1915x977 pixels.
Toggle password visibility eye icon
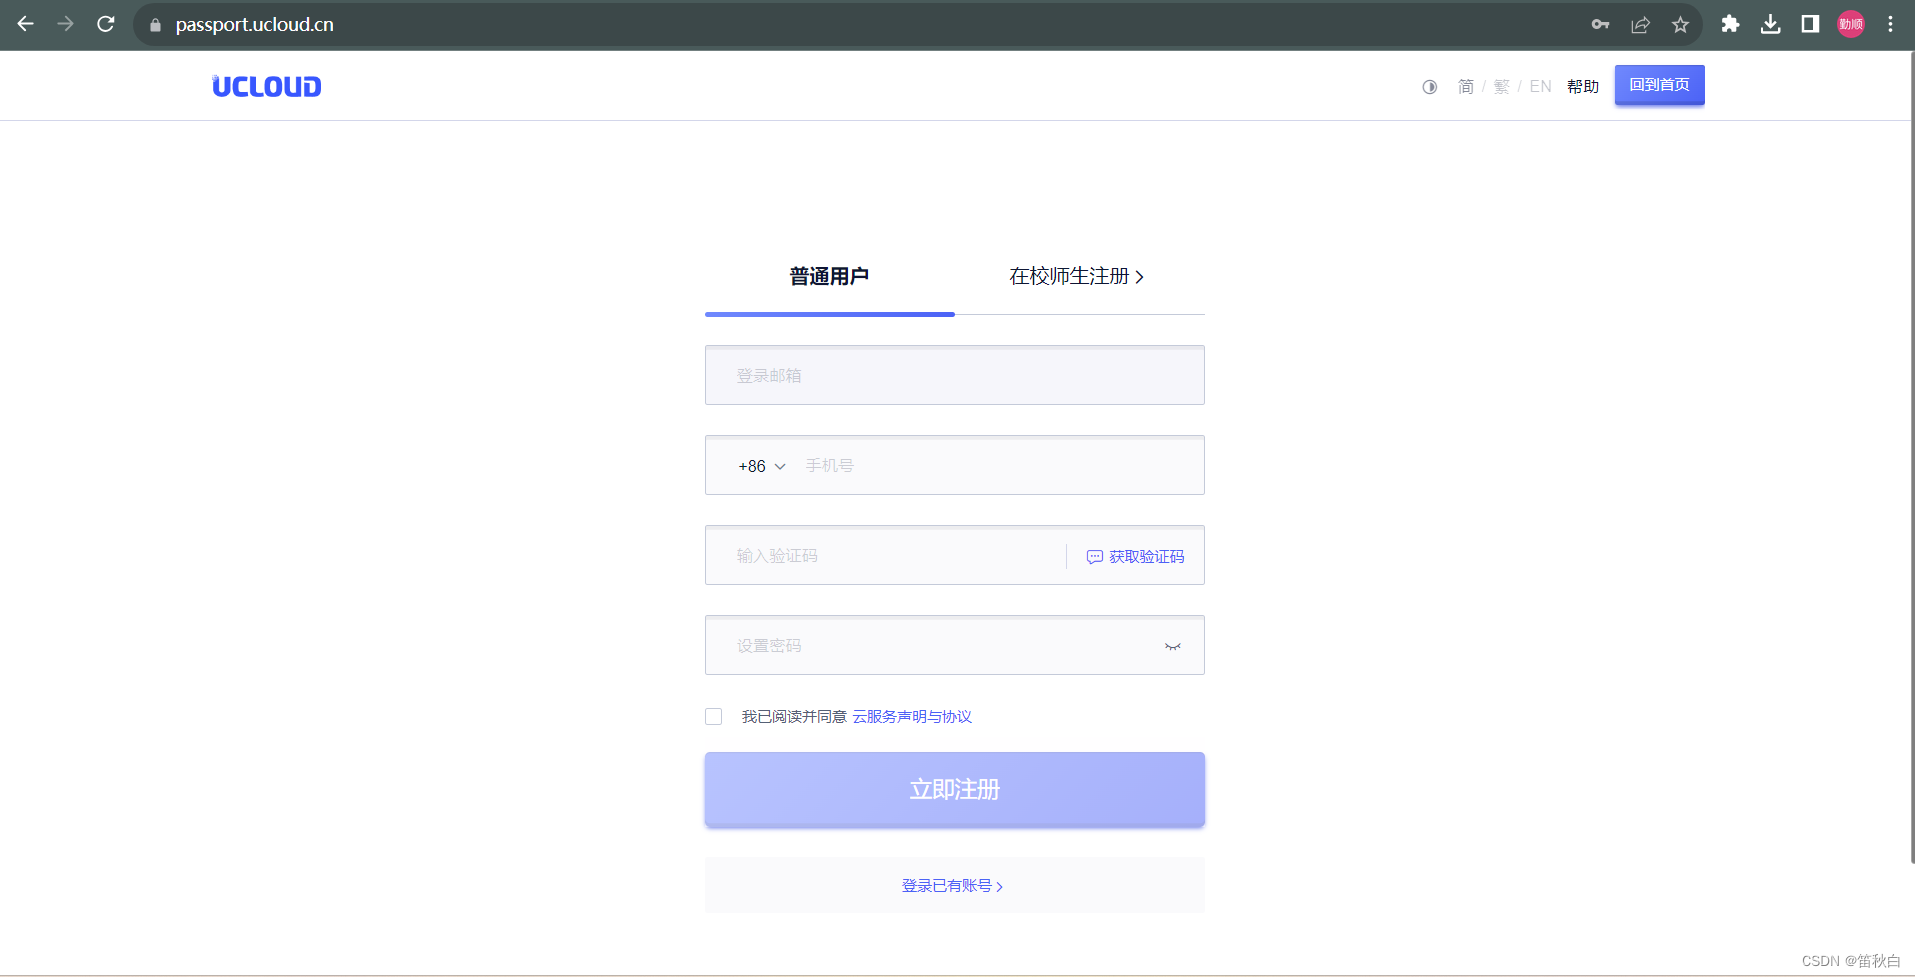click(1173, 646)
